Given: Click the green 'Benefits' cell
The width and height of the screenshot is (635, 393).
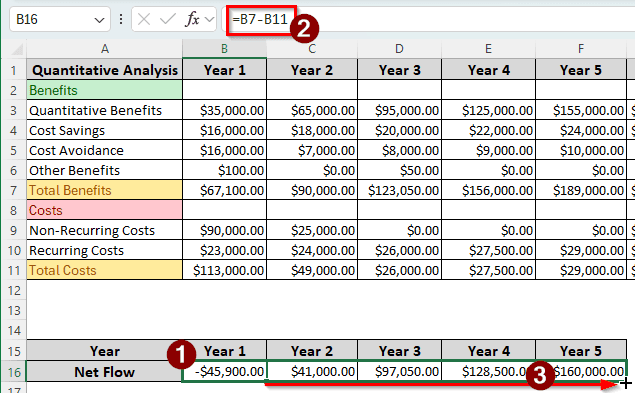Looking at the screenshot, I should (104, 90).
